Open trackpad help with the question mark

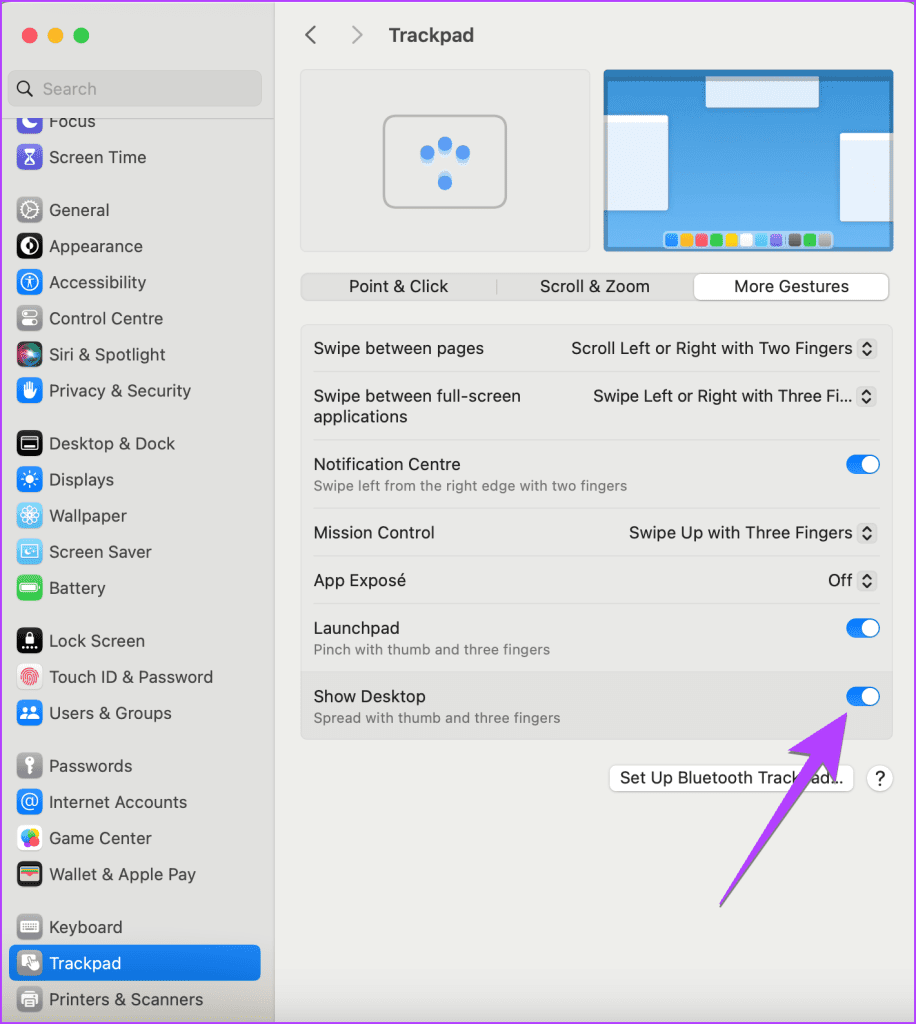[879, 778]
